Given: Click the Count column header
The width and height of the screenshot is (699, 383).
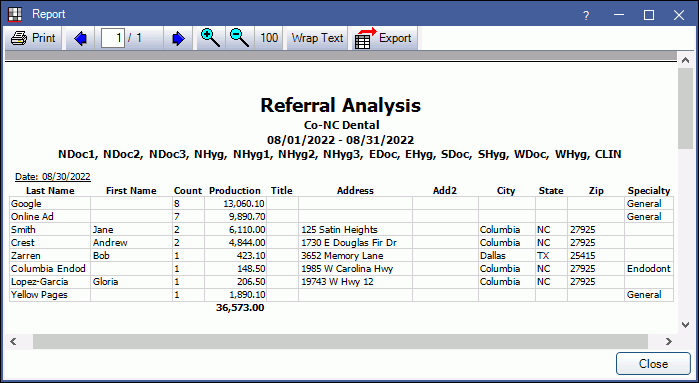Looking at the screenshot, I should 188,191.
